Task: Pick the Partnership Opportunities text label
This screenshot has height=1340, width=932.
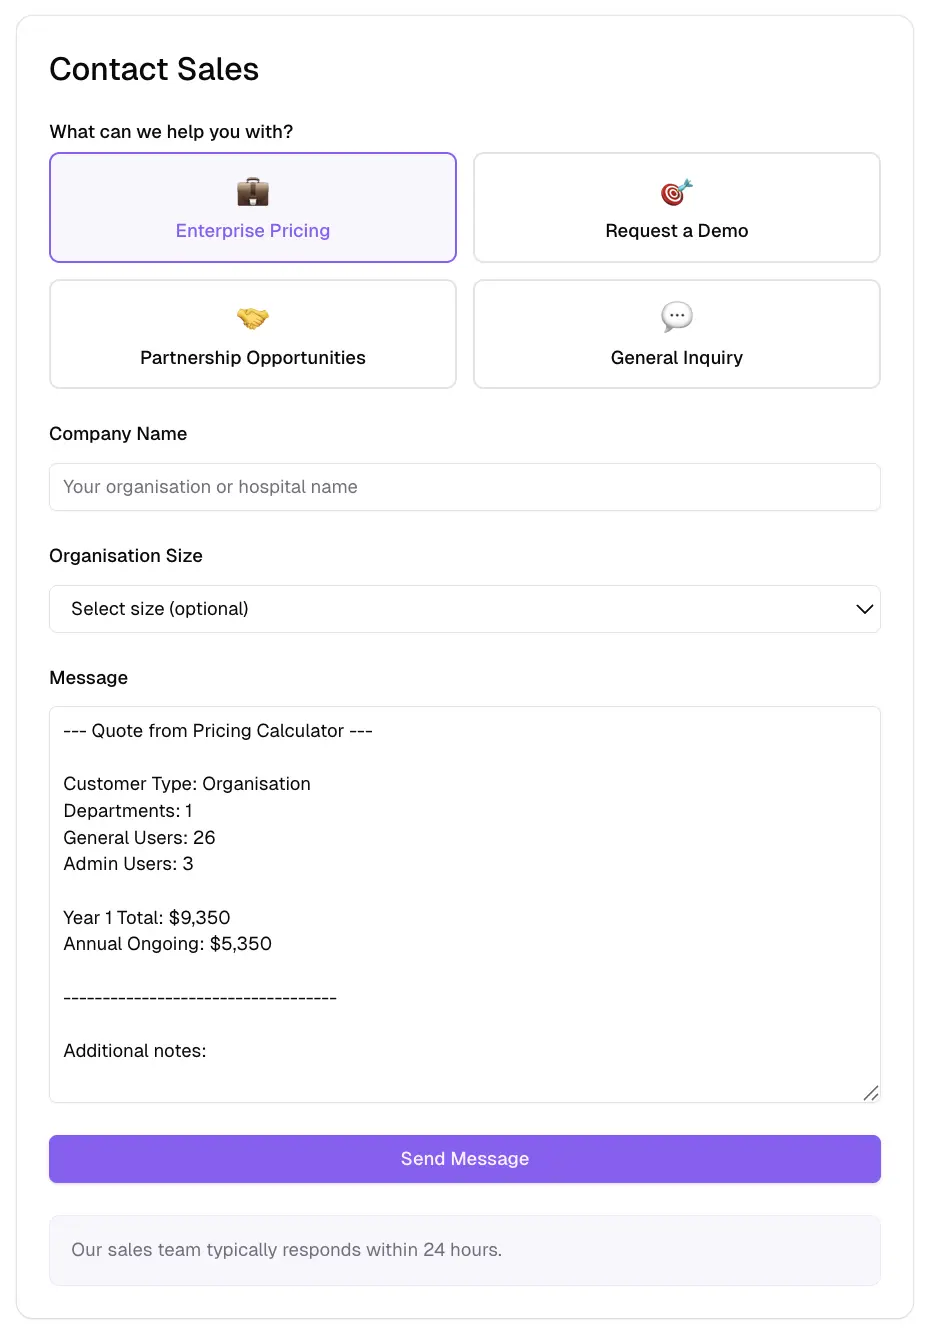Action: 252,358
